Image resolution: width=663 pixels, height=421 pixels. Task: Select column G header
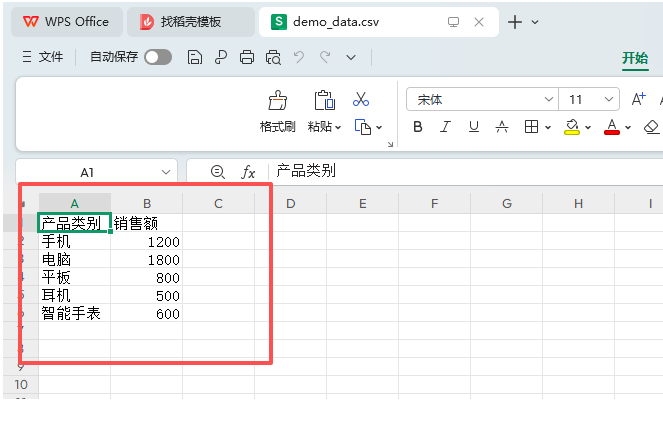pyautogui.click(x=507, y=204)
